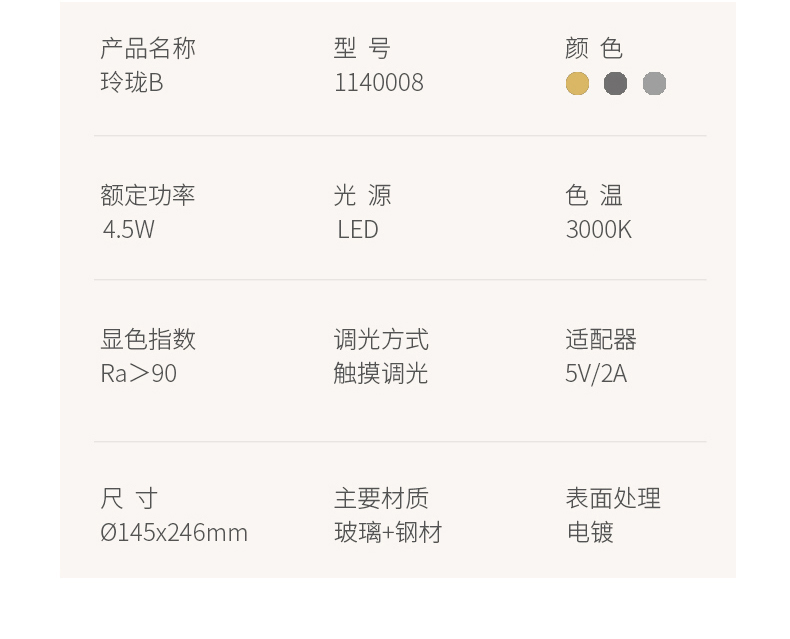Click the model number 1140008
Image resolution: width=790 pixels, height=639 pixels.
378,83
